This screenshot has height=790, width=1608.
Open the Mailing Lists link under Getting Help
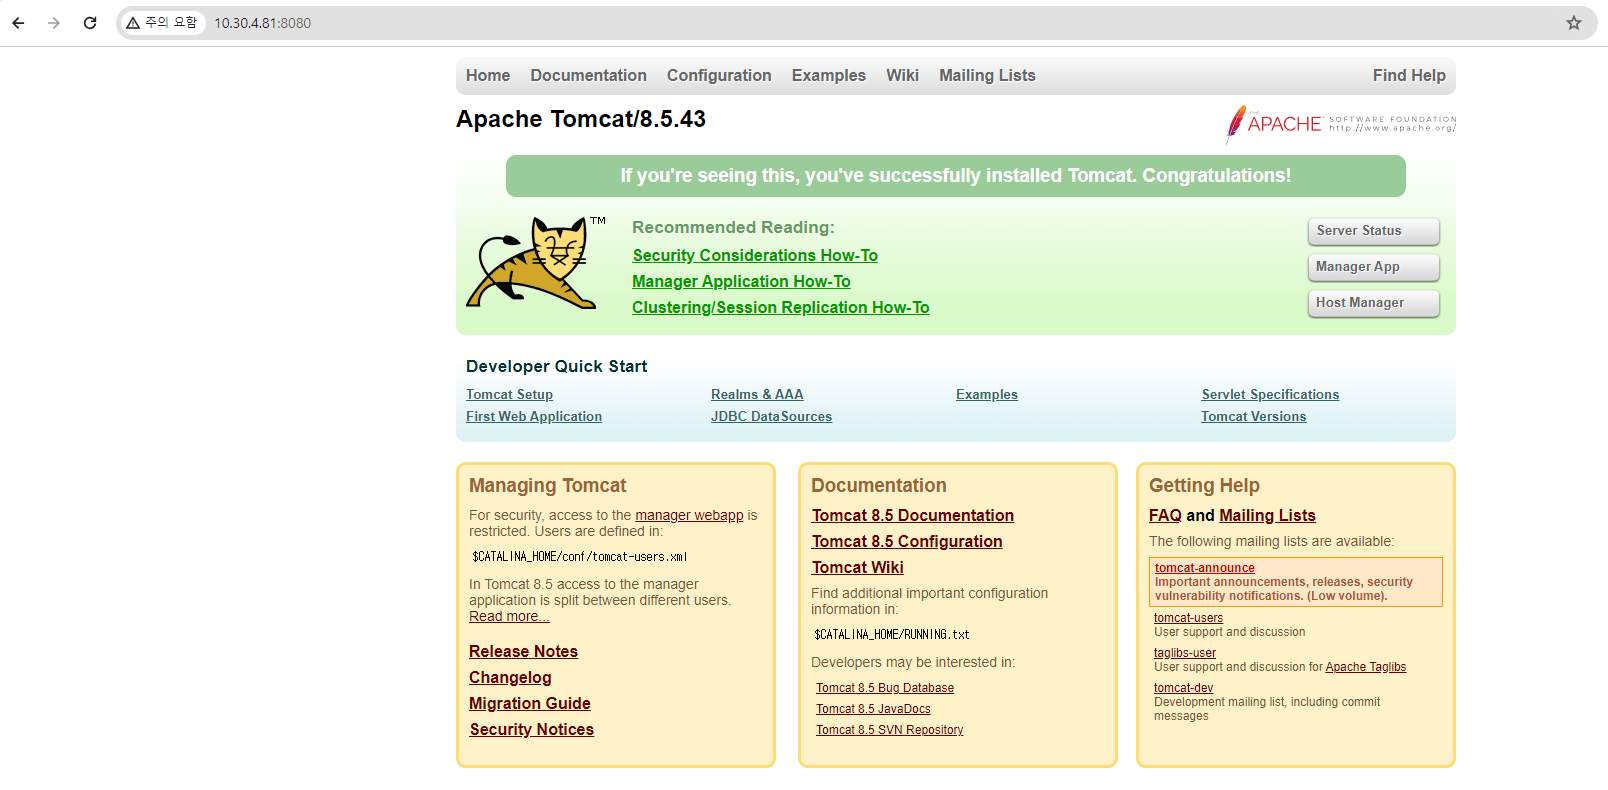[x=1267, y=516]
